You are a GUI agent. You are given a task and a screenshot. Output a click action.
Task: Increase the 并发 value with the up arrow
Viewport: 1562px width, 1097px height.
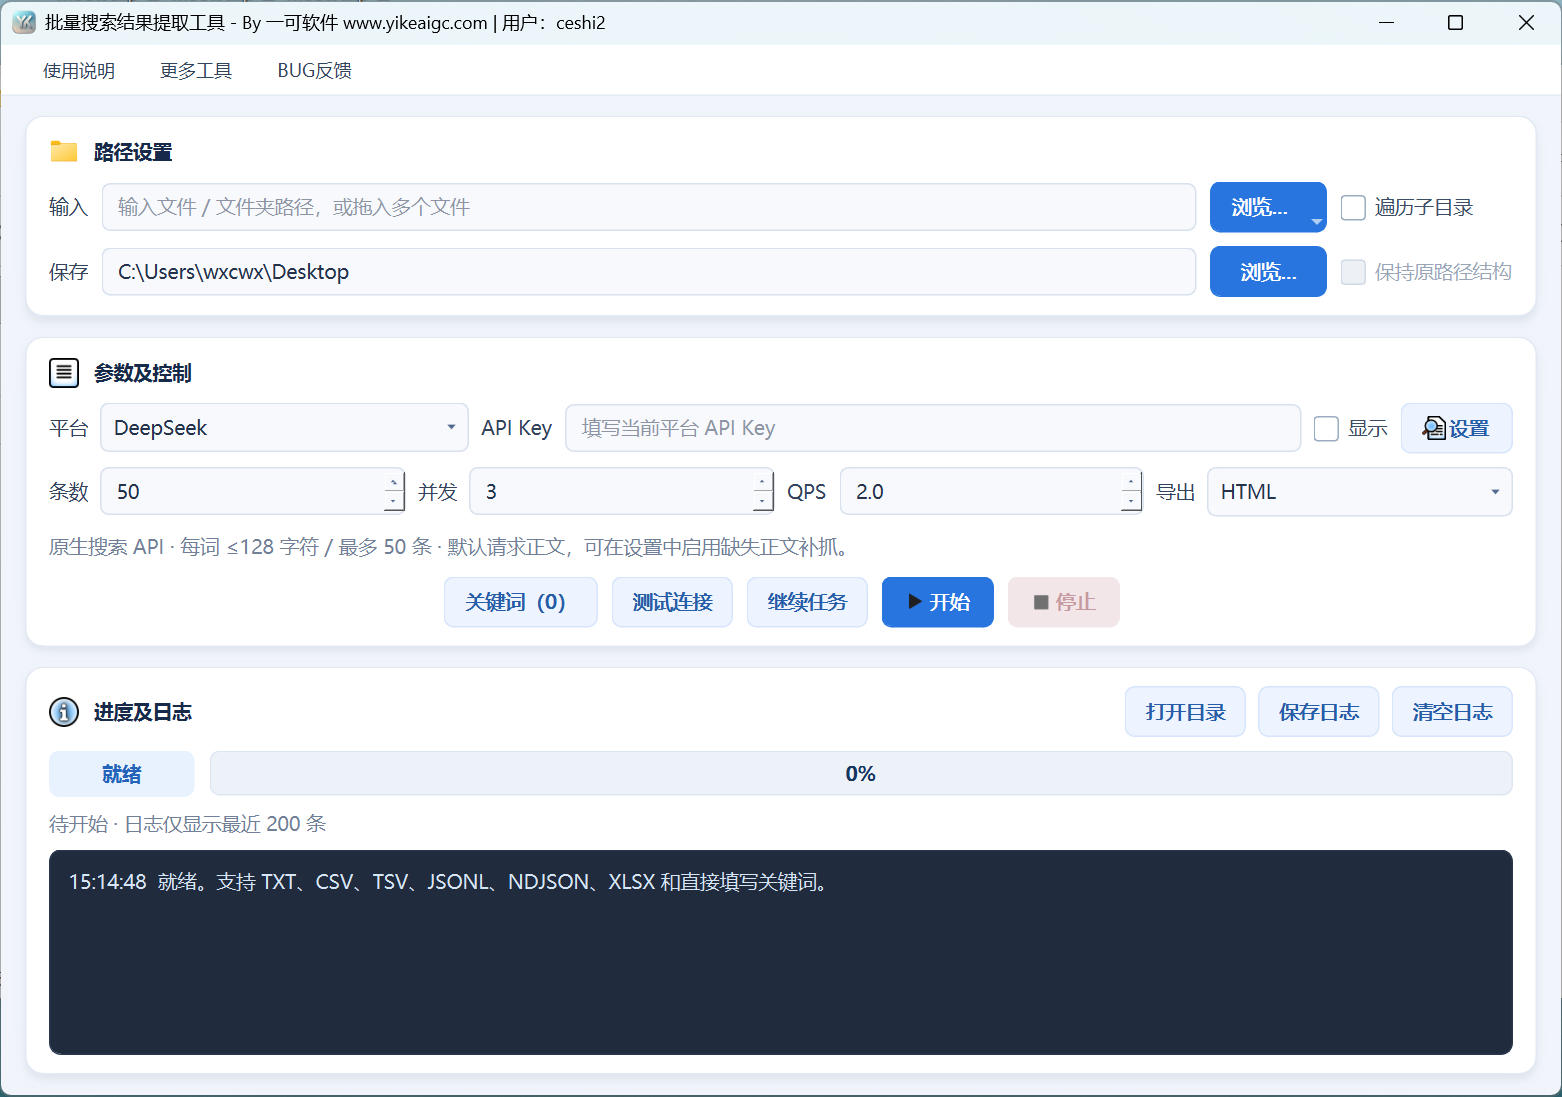[763, 482]
